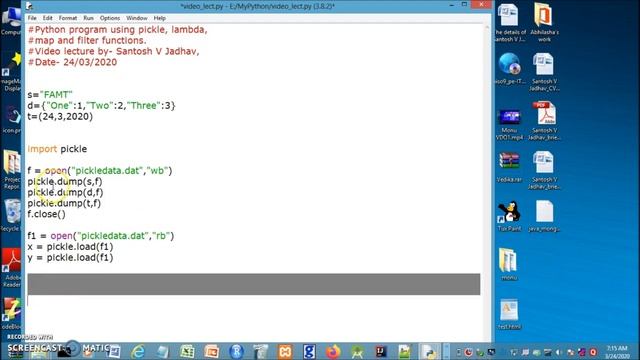The image size is (640, 360).
Task: Click the blue 'g' taskbar icon
Action: [x=309, y=351]
